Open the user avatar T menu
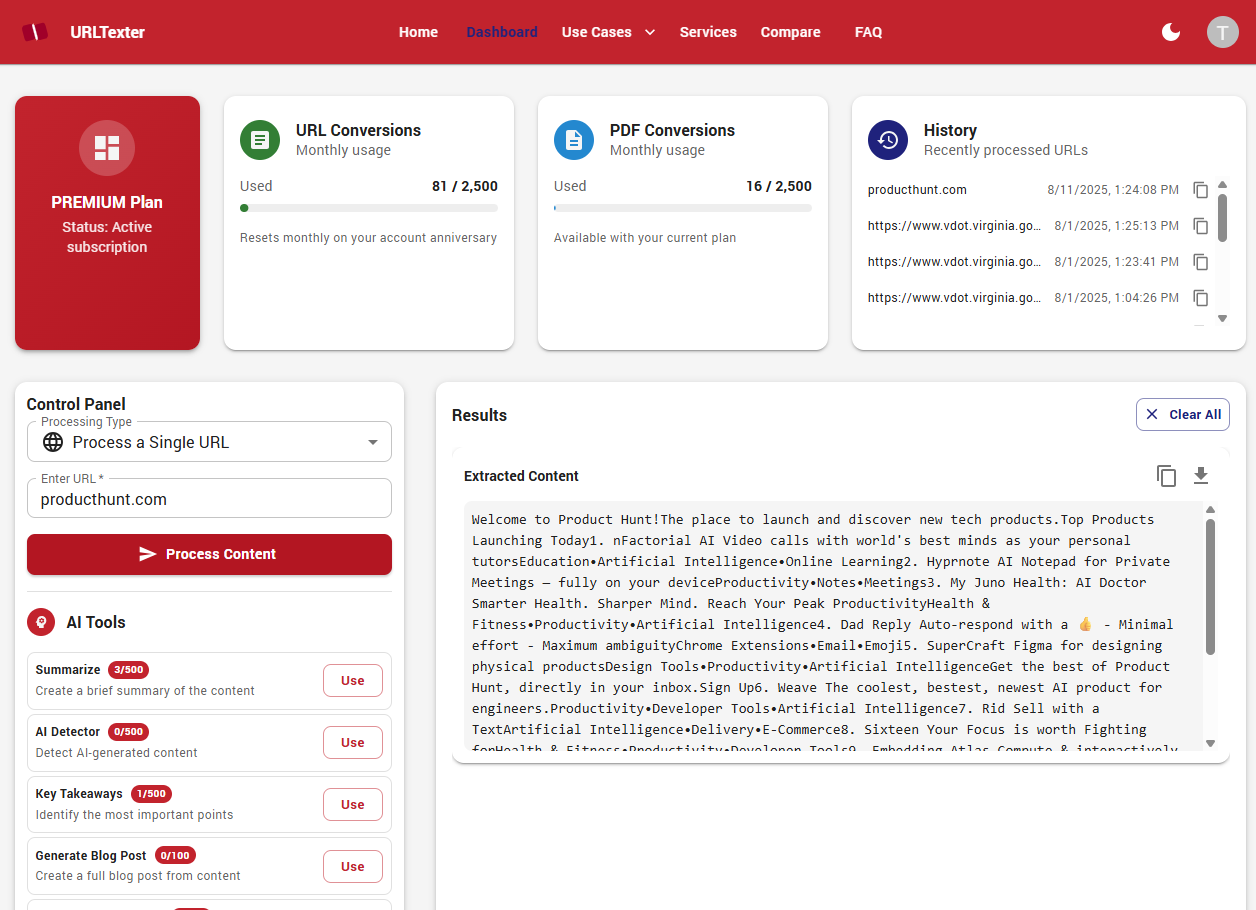 coord(1222,32)
